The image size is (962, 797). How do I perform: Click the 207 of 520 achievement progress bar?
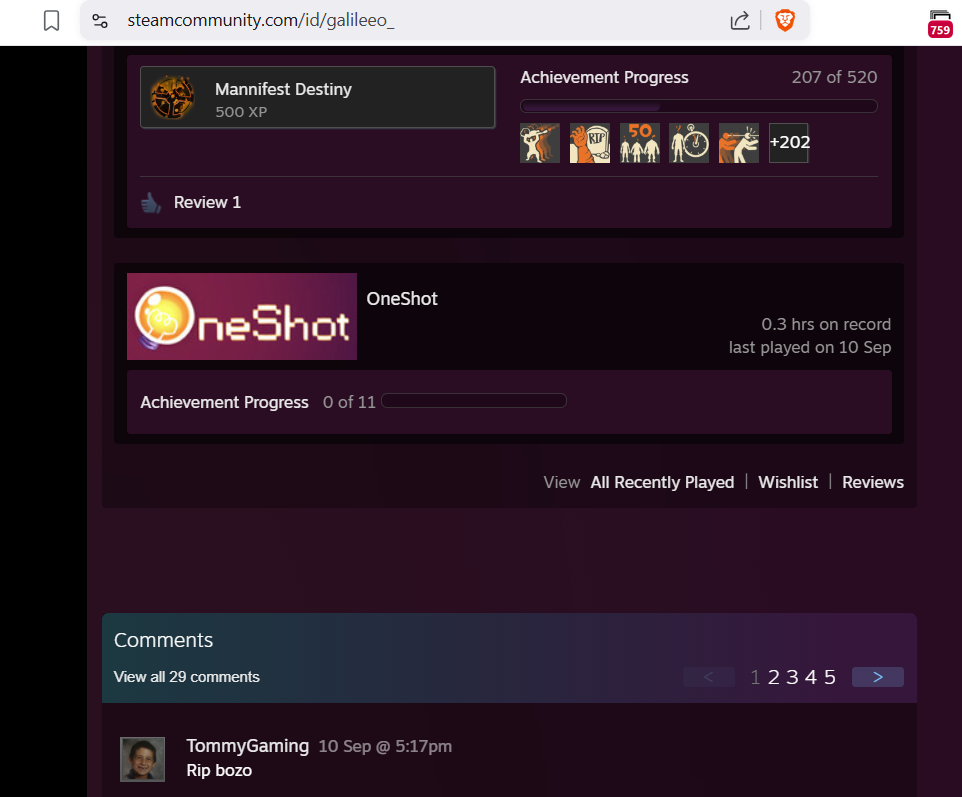coord(699,106)
